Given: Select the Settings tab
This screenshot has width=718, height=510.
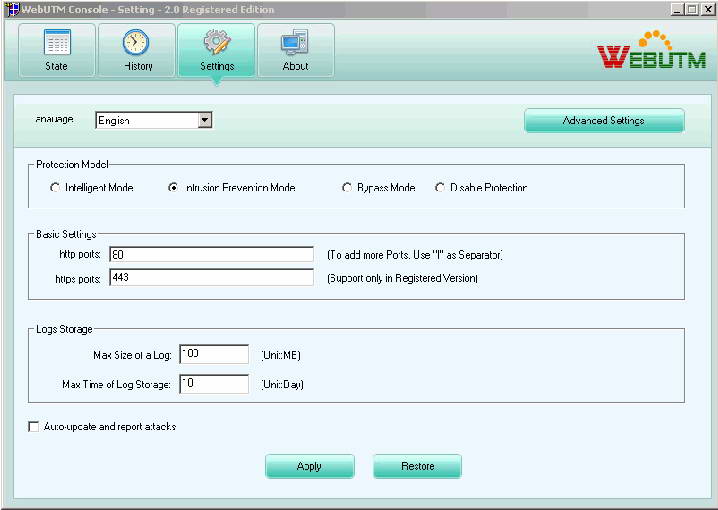Looking at the screenshot, I should (216, 50).
